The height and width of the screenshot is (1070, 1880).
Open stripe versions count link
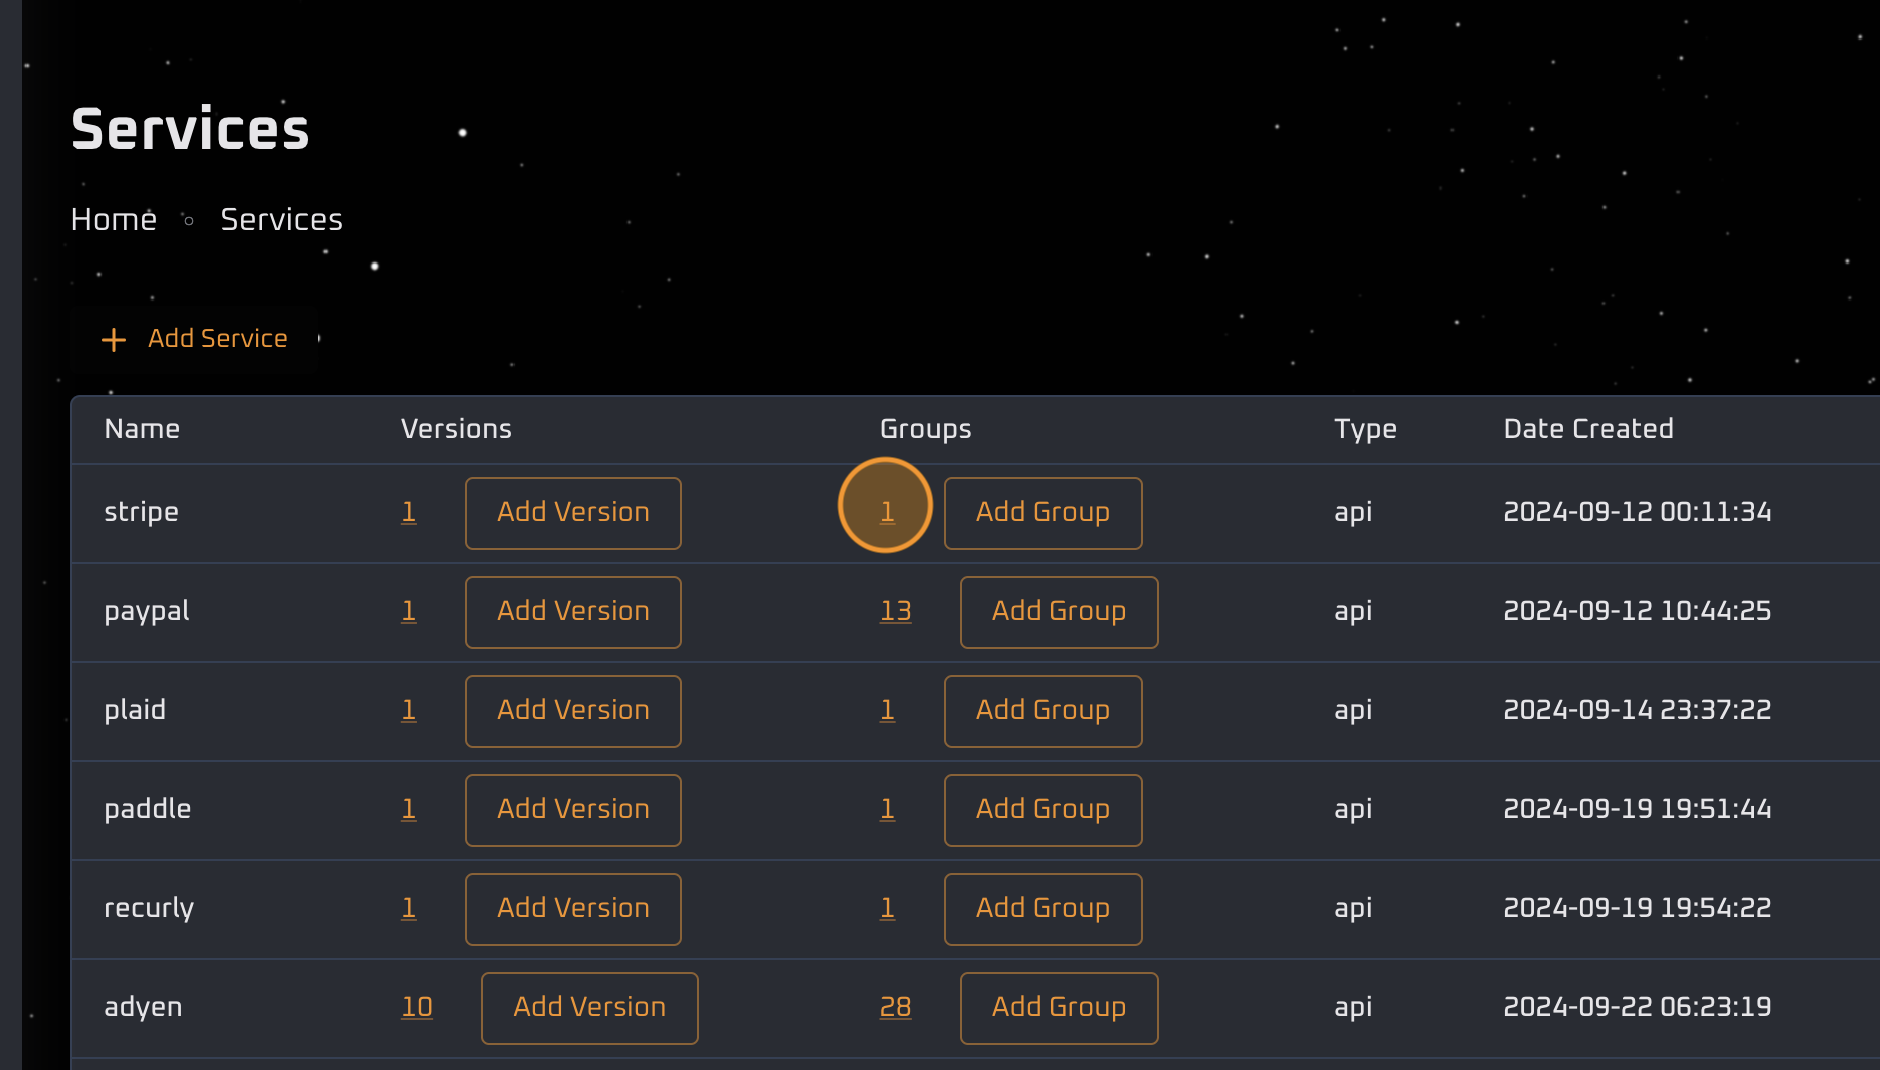[x=409, y=512]
